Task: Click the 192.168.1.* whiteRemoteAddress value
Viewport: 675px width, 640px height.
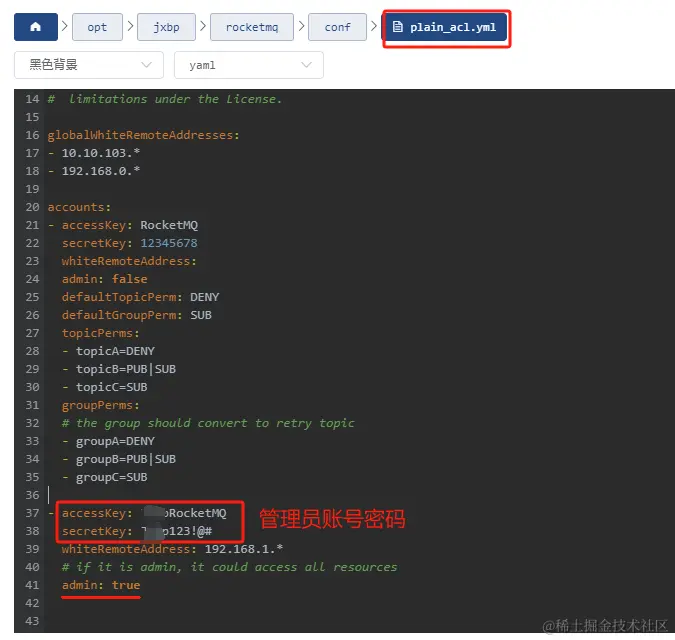Action: 244,549
